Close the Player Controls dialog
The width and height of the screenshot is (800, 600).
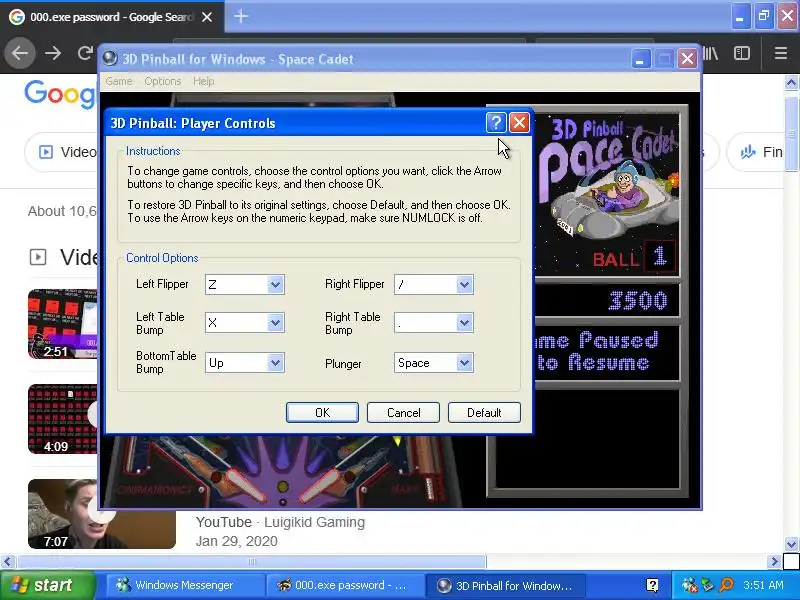[x=519, y=122]
